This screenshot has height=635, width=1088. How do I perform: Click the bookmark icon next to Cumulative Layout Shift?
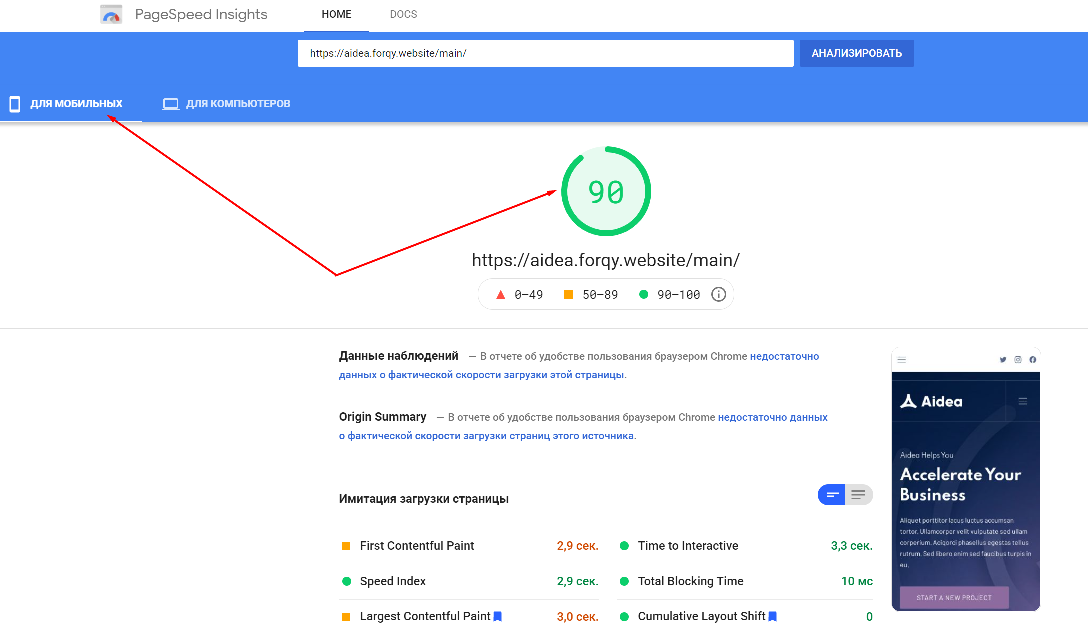coord(772,617)
